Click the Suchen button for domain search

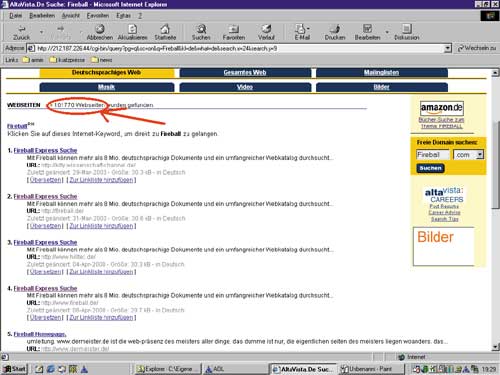point(430,168)
